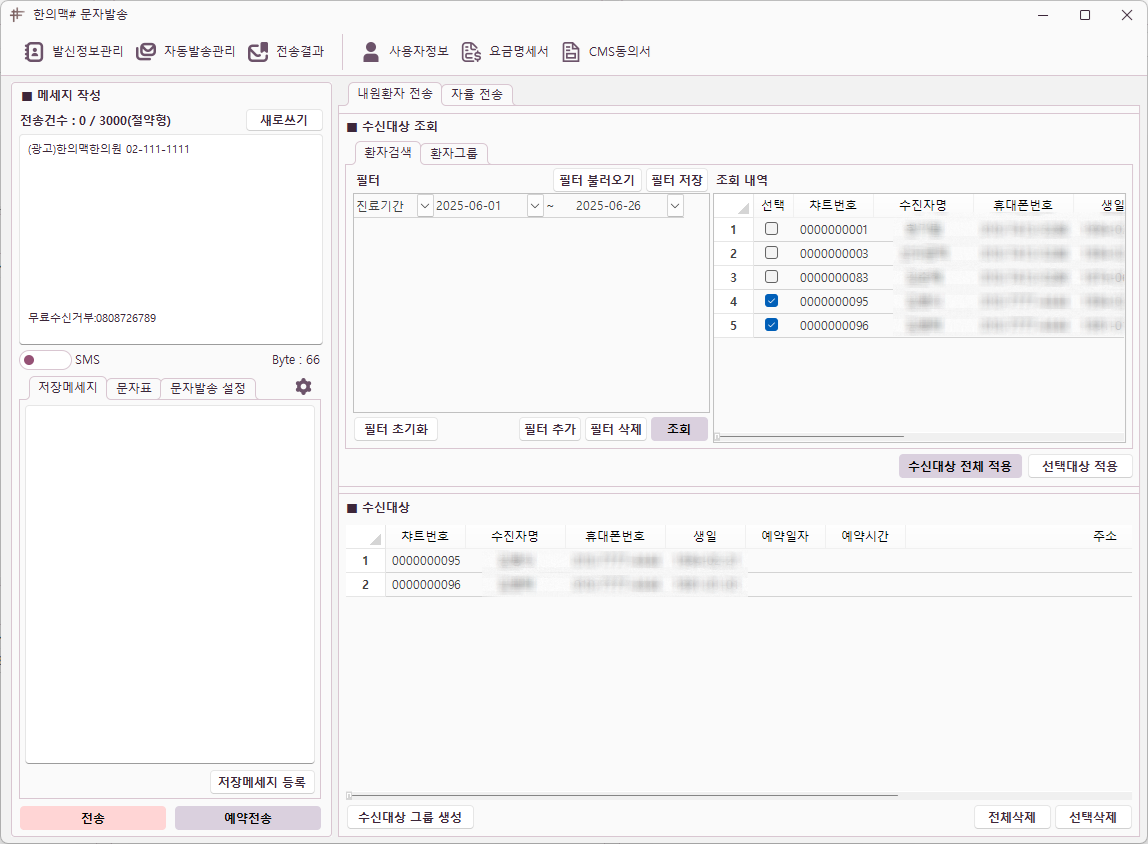The image size is (1148, 844).
Task: Click the 한의맥 app icon in title bar
Action: tap(16, 15)
